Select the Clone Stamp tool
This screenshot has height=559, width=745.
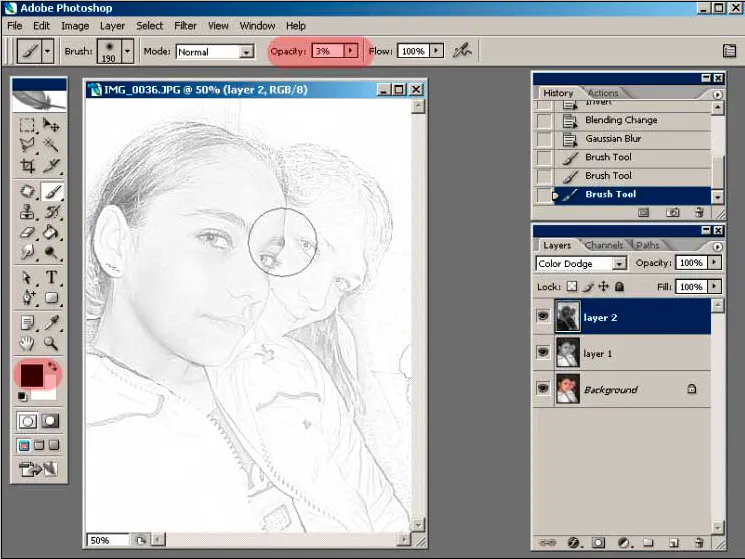click(27, 212)
